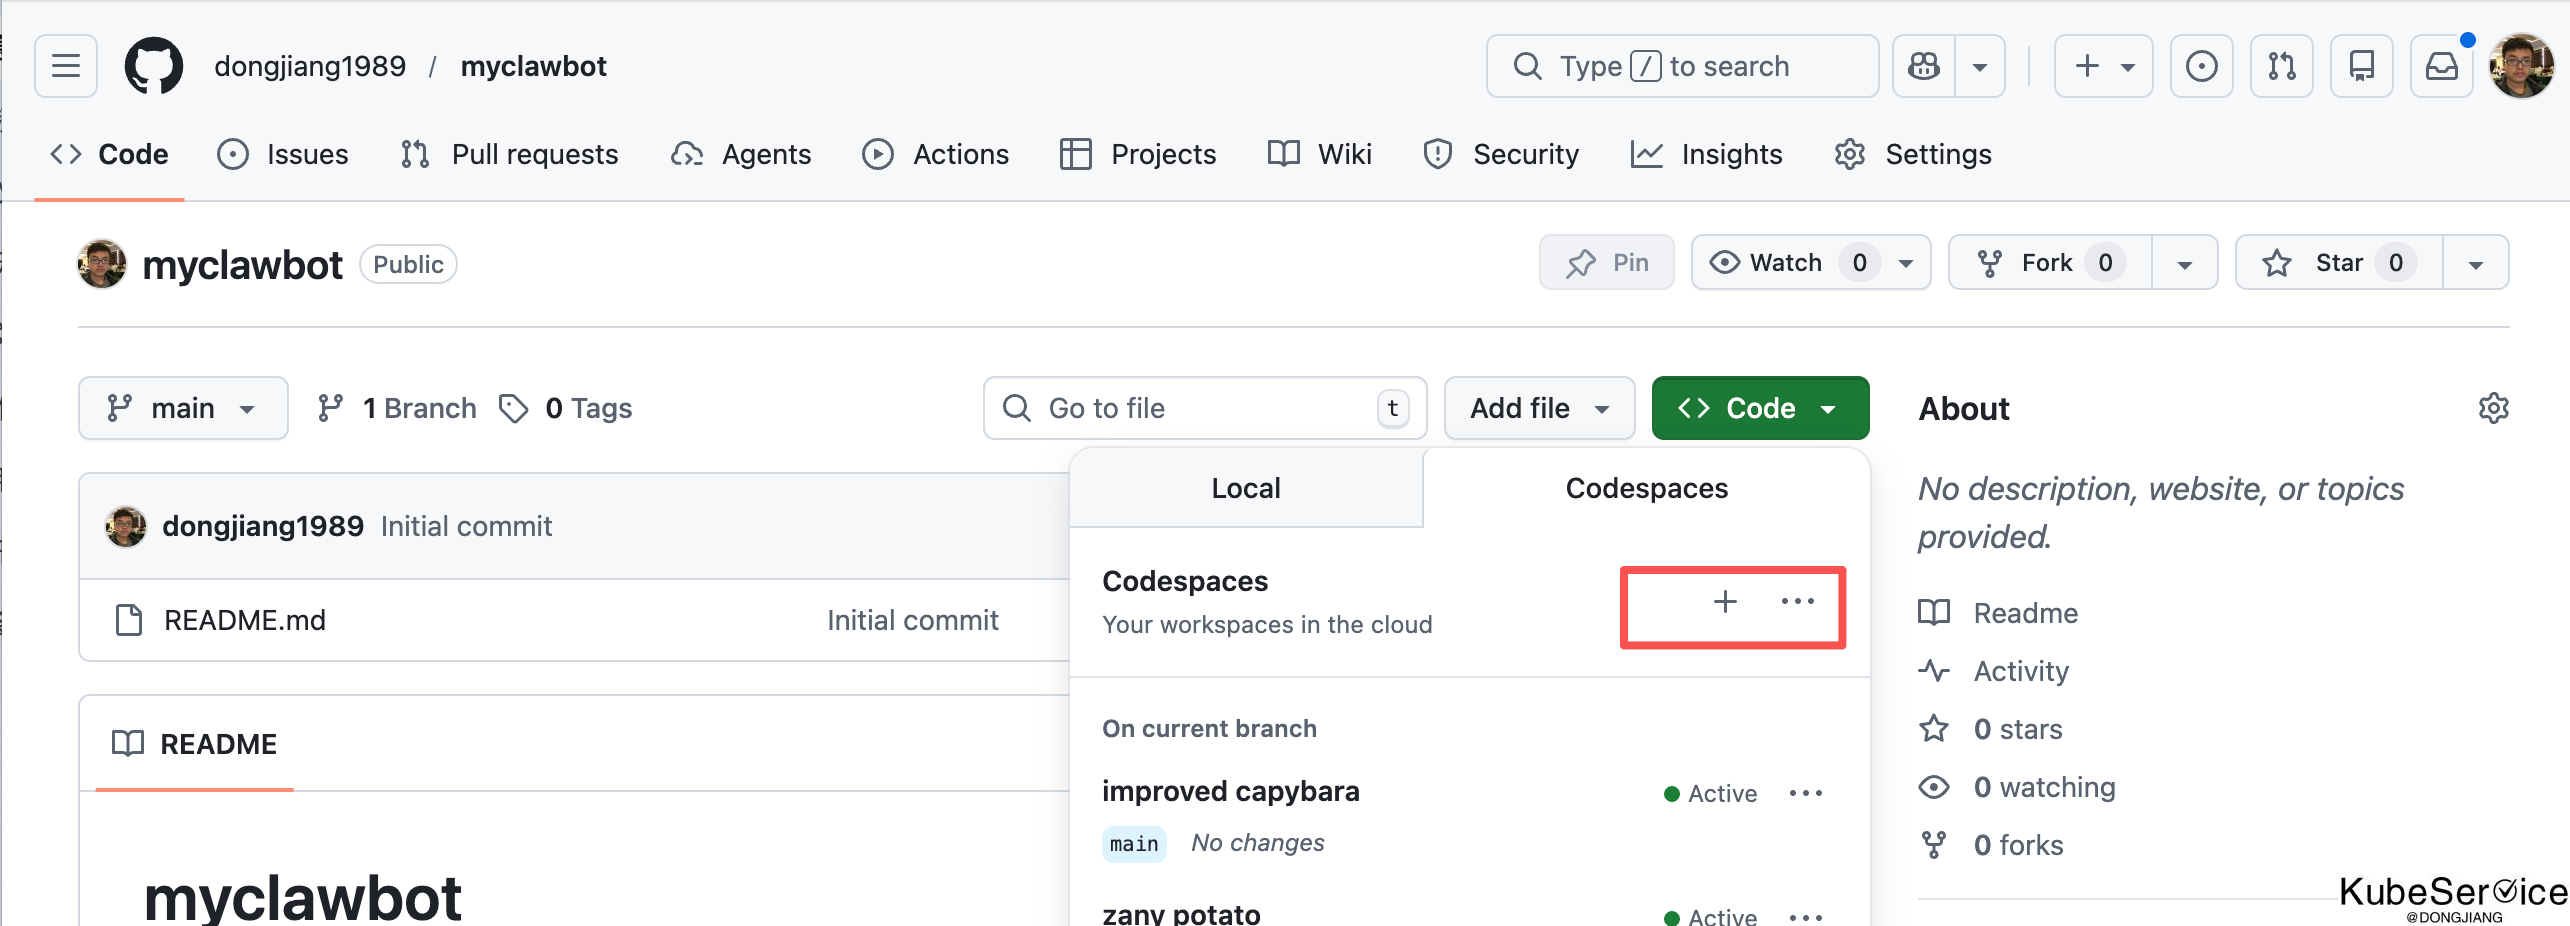Create new codespace with plus icon

pos(1725,602)
